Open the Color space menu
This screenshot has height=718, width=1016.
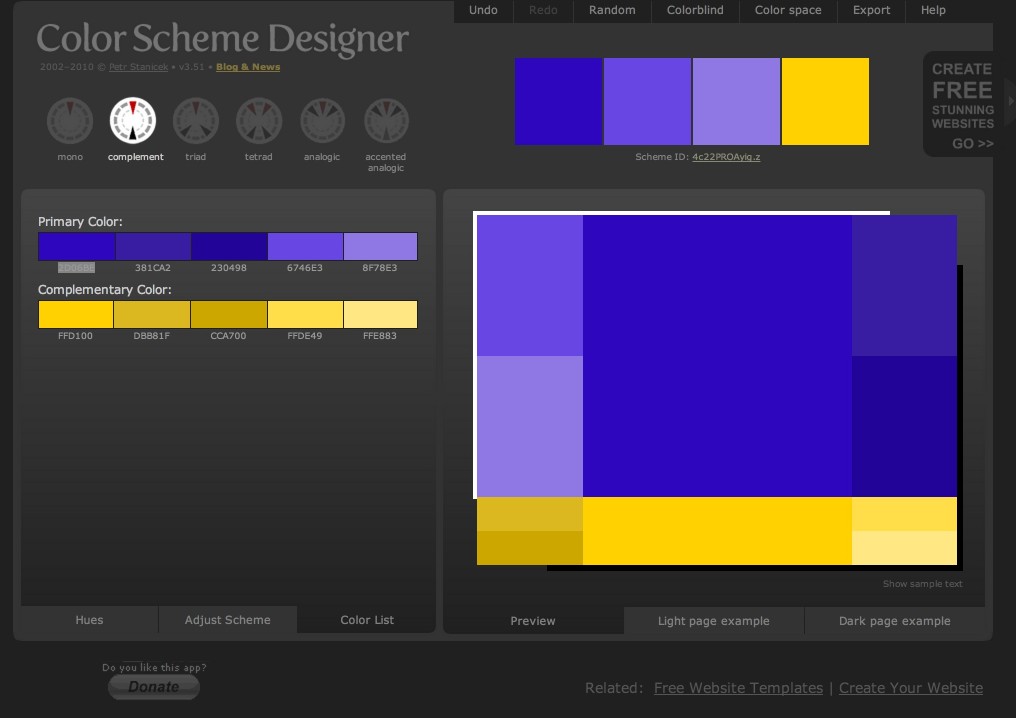coord(788,11)
